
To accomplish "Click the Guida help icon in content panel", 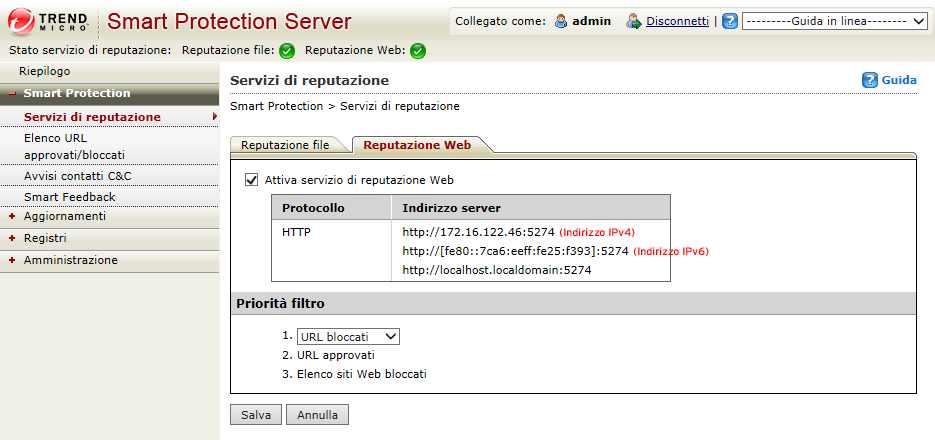I will point(869,80).
